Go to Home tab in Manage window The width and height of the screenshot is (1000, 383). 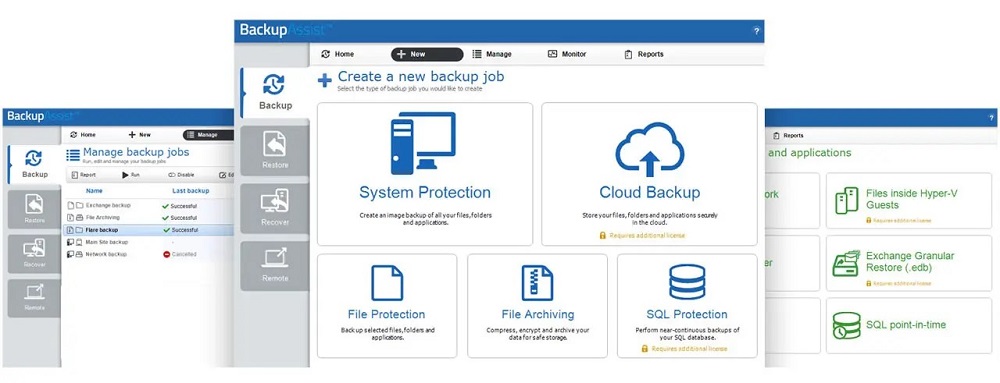[83, 135]
